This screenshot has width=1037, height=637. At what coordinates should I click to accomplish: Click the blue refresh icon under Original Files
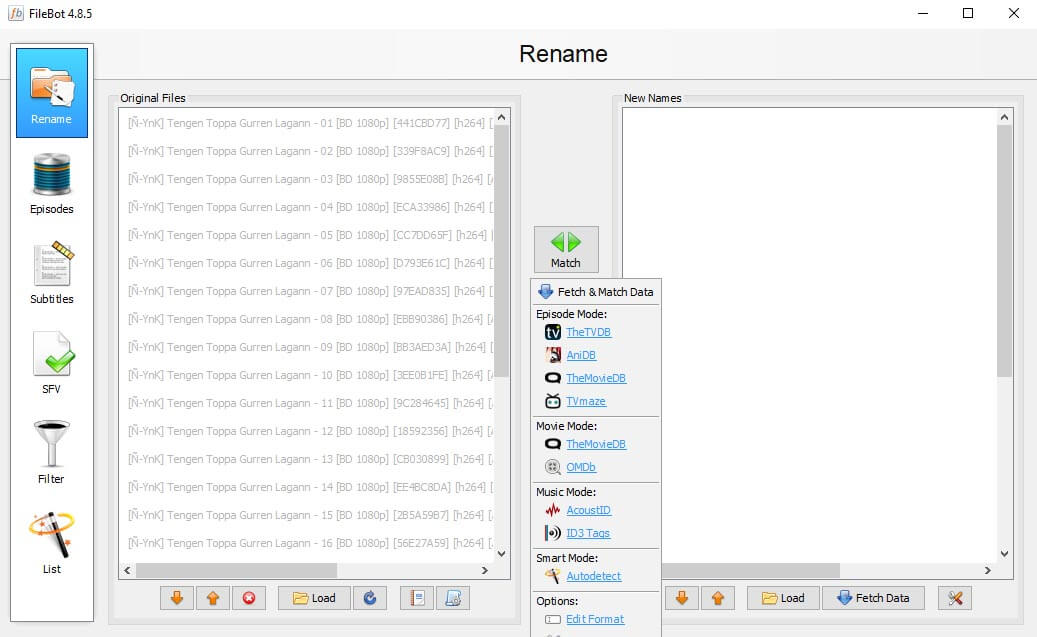coord(370,598)
